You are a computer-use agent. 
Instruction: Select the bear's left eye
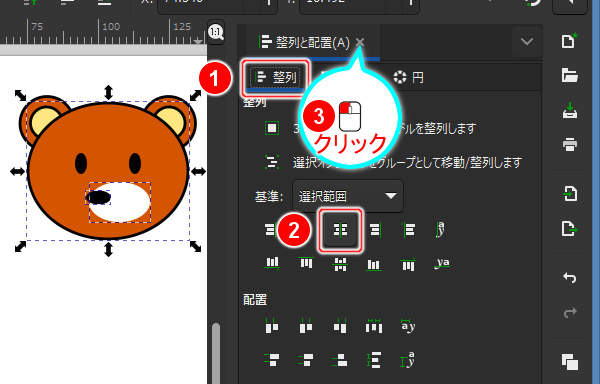coord(81,163)
